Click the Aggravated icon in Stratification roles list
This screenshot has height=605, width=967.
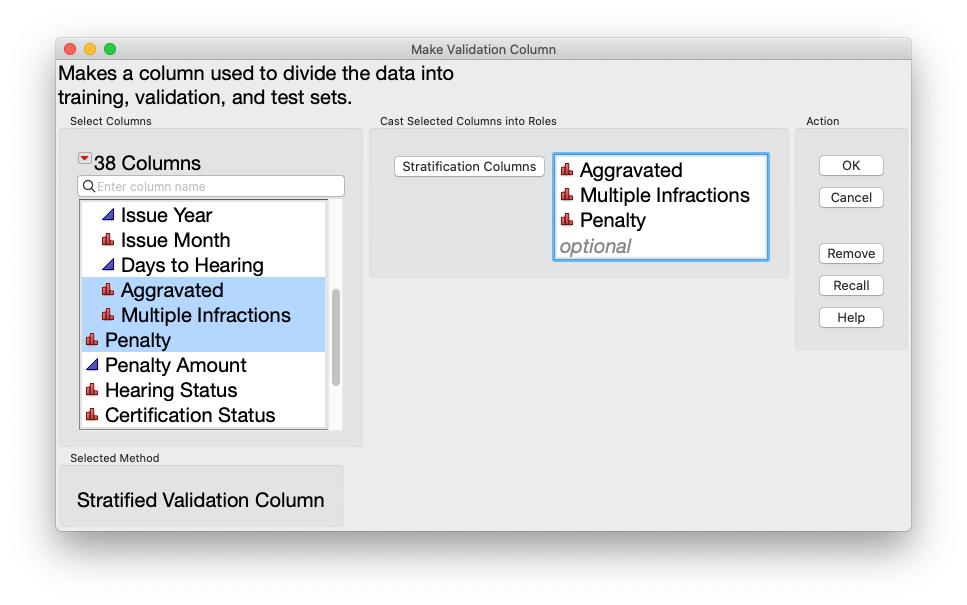567,170
